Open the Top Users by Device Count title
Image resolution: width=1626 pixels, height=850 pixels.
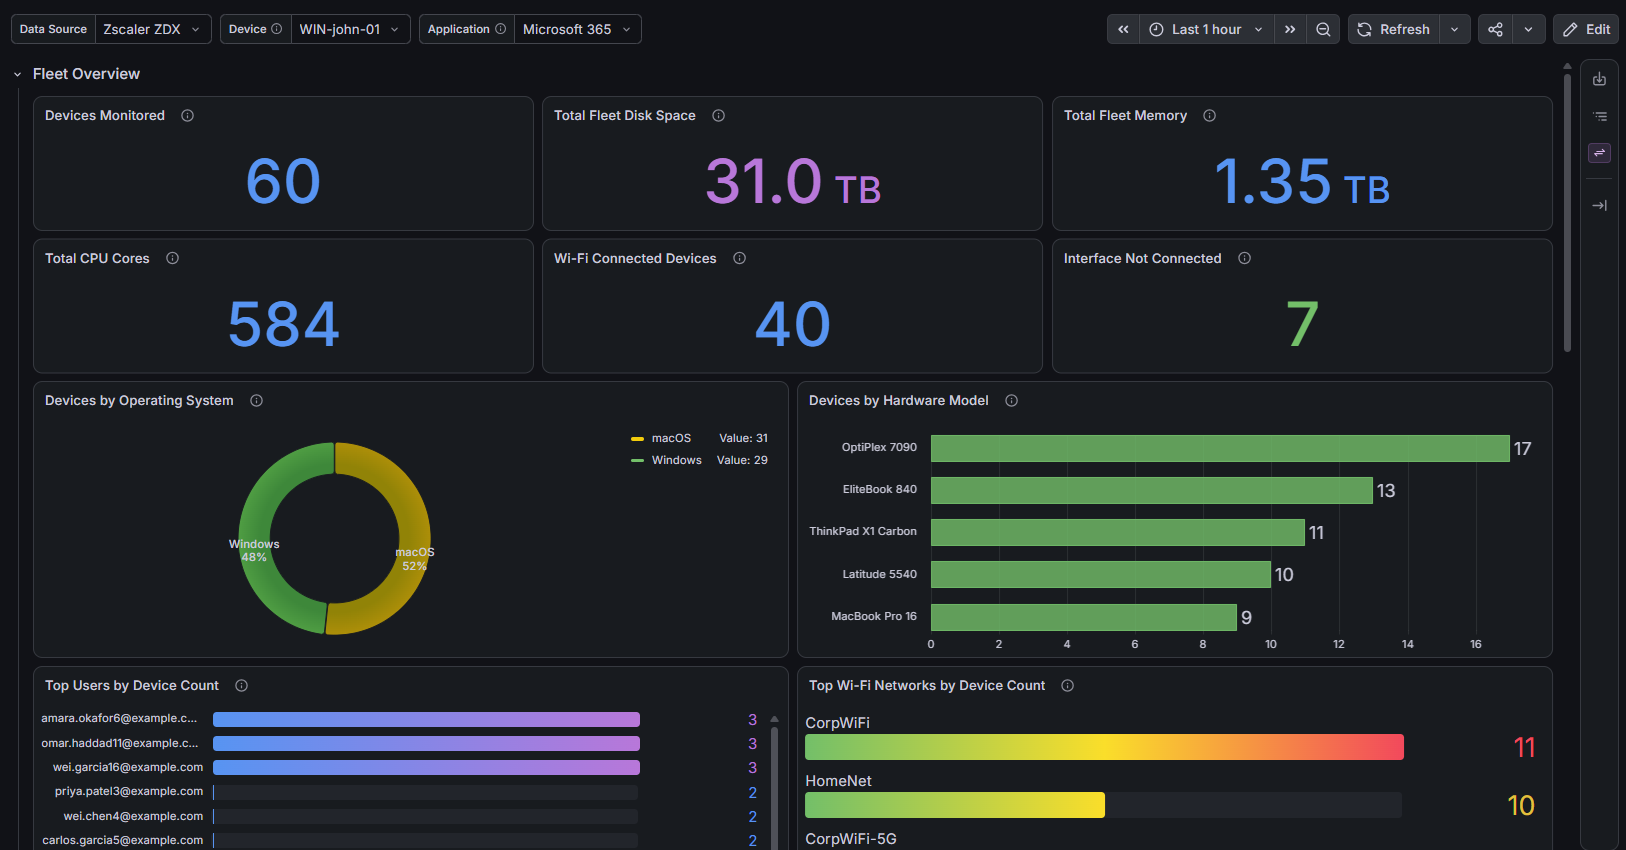click(x=132, y=686)
